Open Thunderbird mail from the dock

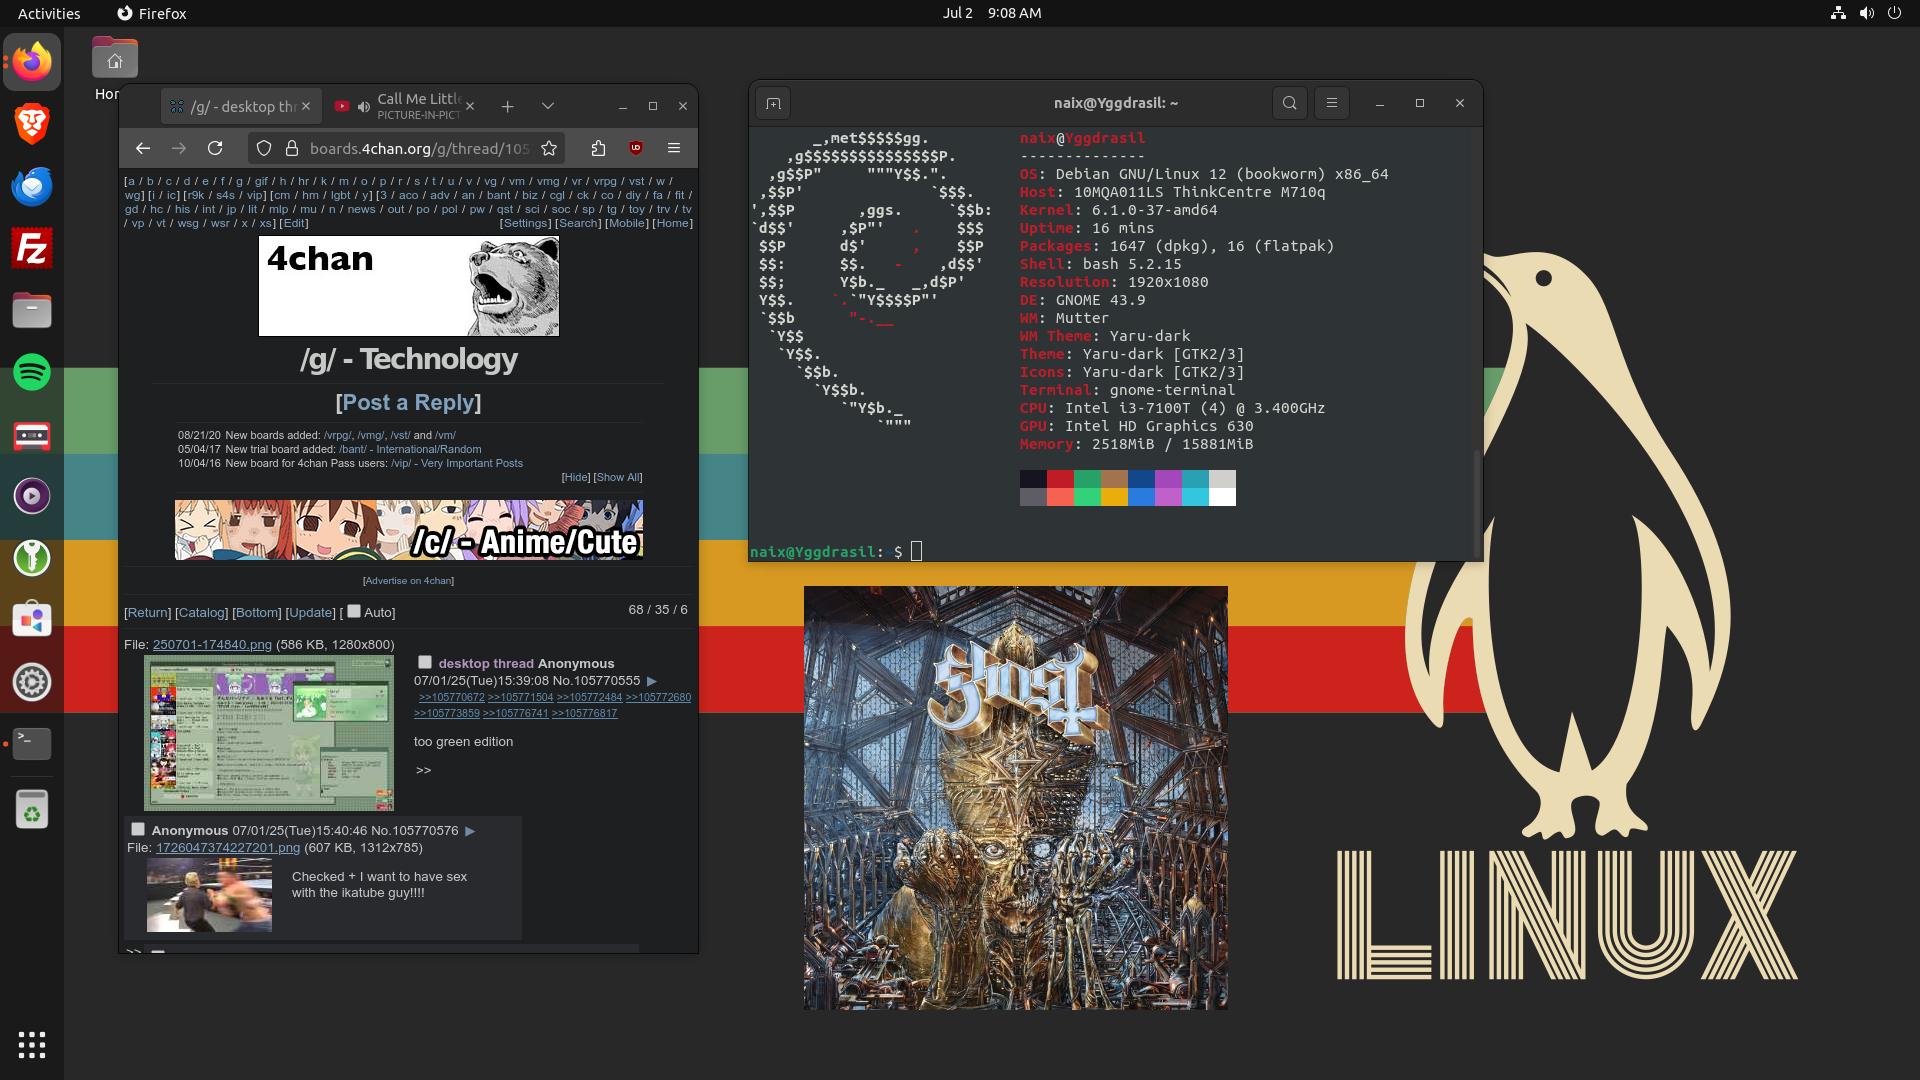(x=32, y=186)
